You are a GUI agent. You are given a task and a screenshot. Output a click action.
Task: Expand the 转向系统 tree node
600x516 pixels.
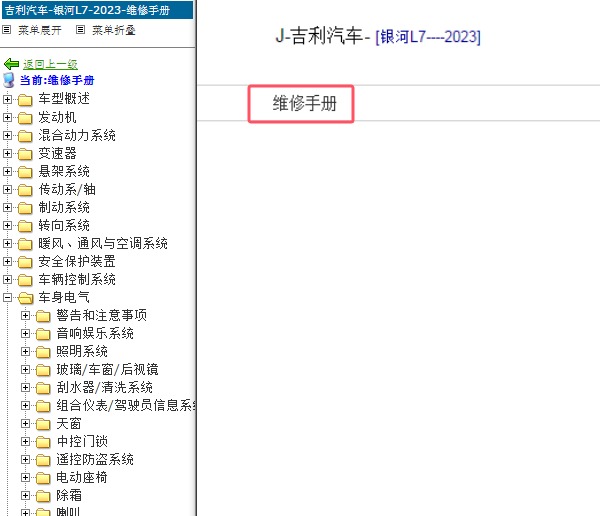7,225
